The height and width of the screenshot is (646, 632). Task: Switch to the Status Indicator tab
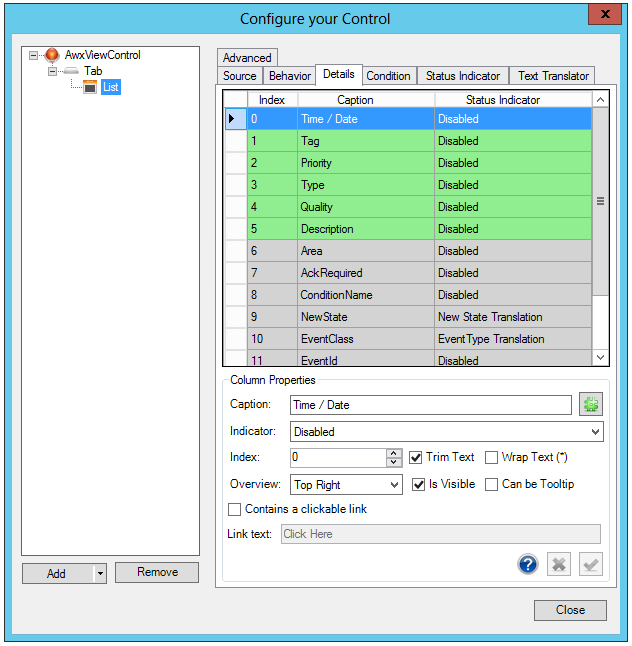pos(463,76)
